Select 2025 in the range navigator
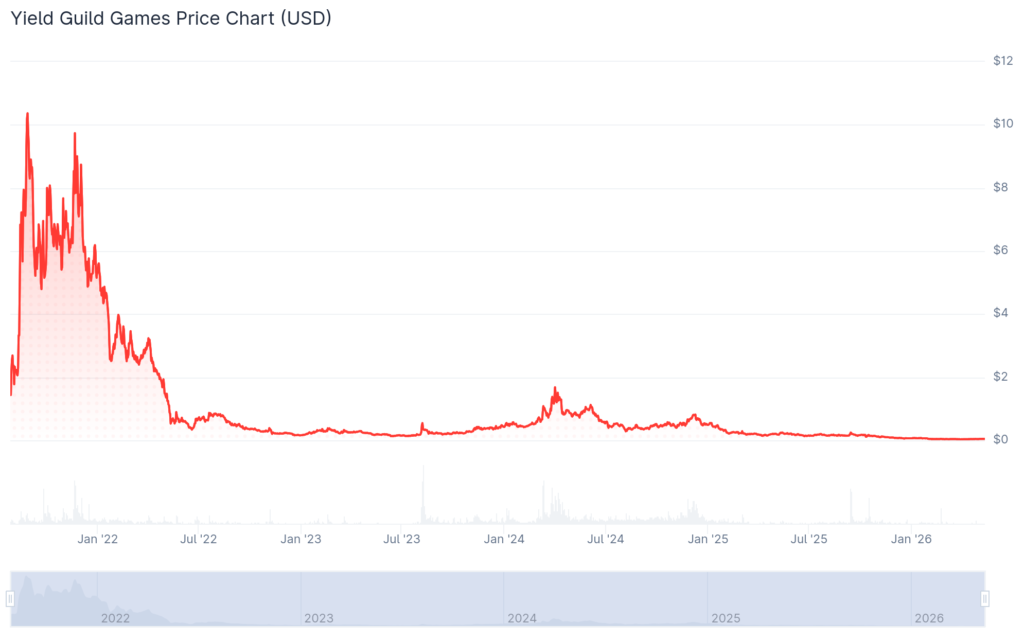This screenshot has width=1024, height=642. pos(726,618)
